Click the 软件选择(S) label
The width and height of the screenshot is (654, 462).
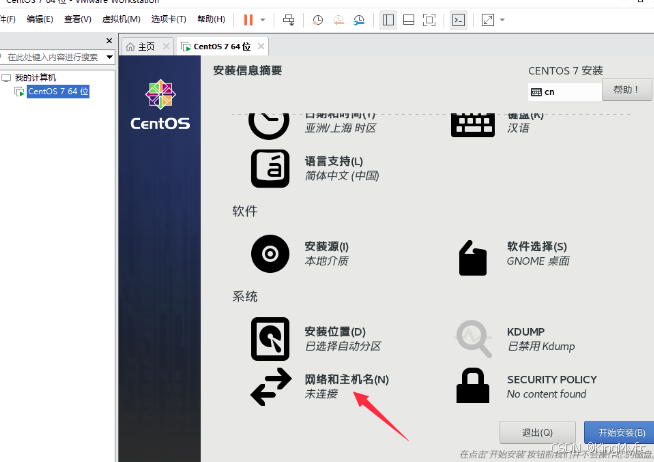pos(537,246)
